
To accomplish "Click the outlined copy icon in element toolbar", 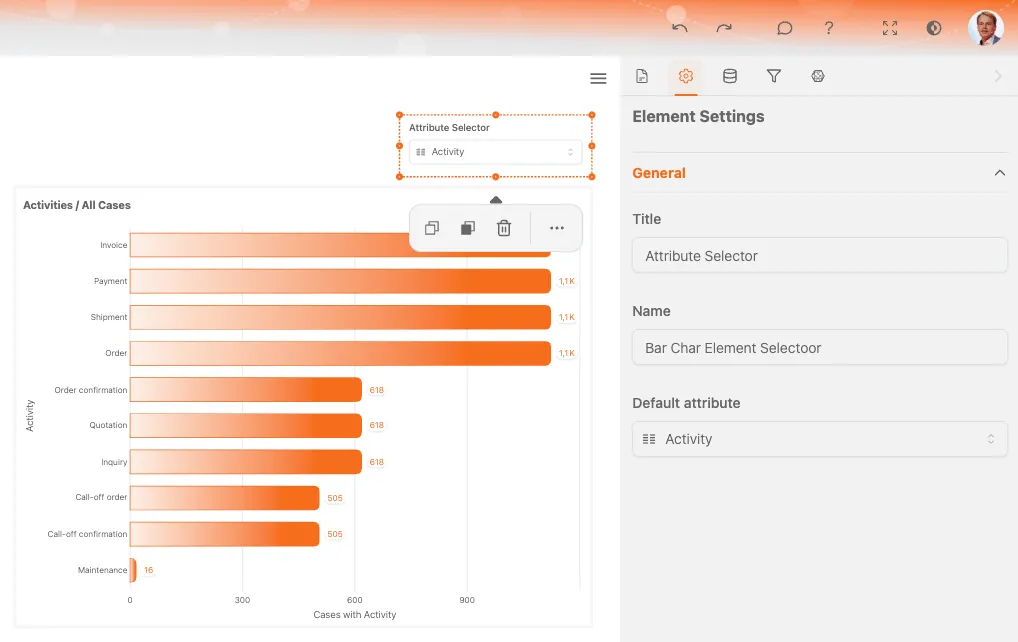I will click(432, 228).
